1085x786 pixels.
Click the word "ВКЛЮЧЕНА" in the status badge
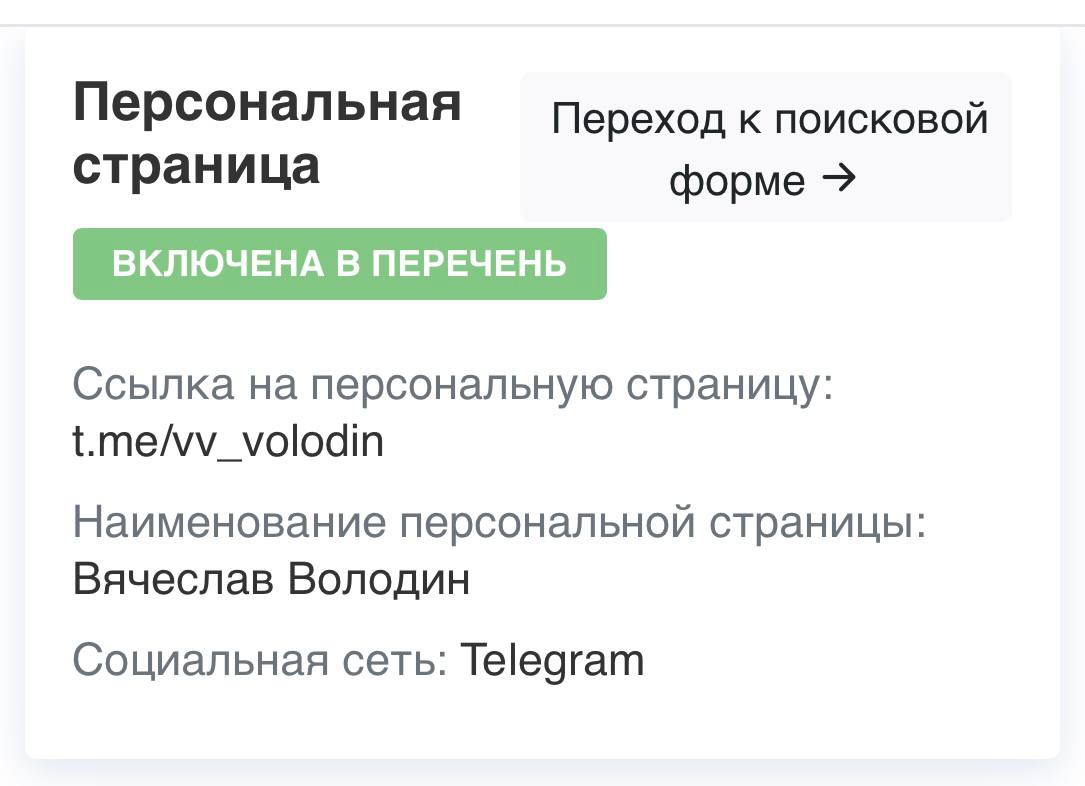(x=218, y=264)
